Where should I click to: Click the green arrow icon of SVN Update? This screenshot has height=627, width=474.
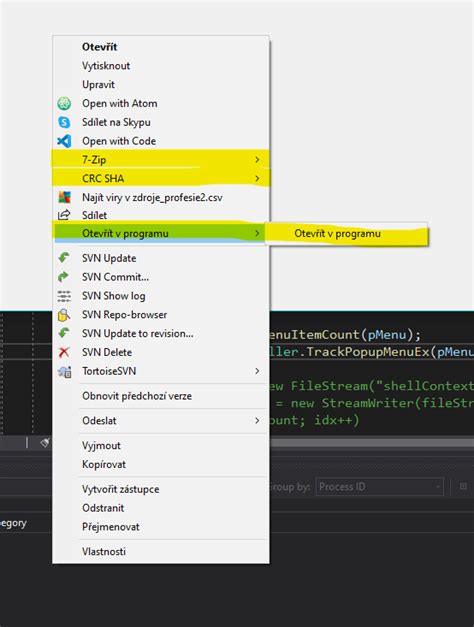click(64, 258)
